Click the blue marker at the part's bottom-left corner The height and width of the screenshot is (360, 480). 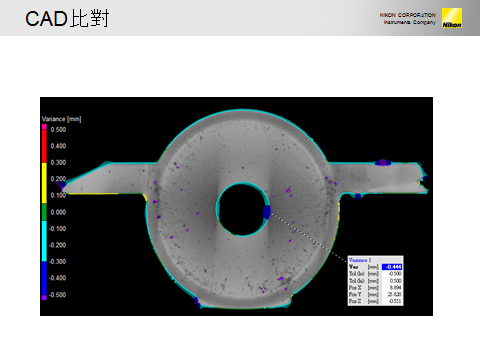point(197,301)
